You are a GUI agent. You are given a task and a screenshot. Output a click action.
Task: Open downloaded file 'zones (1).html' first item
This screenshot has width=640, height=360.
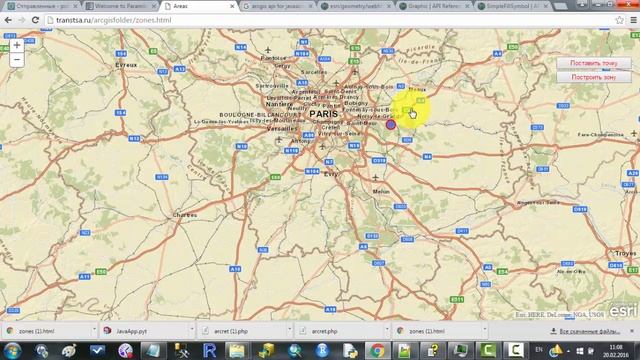47,331
